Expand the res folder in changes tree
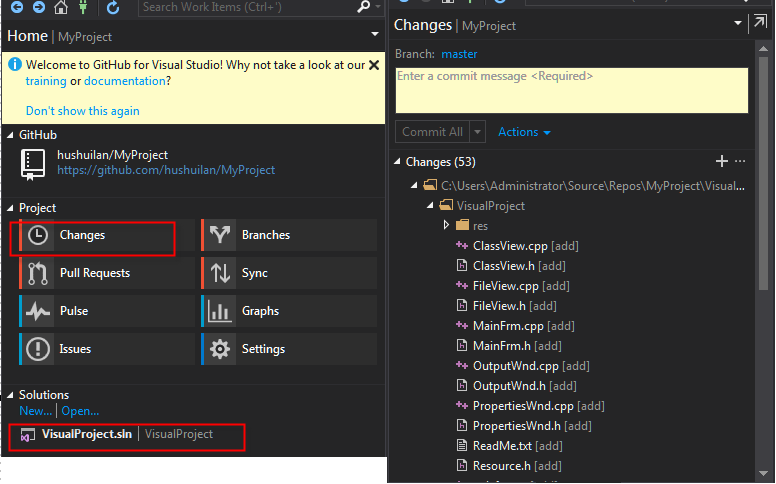 446,226
